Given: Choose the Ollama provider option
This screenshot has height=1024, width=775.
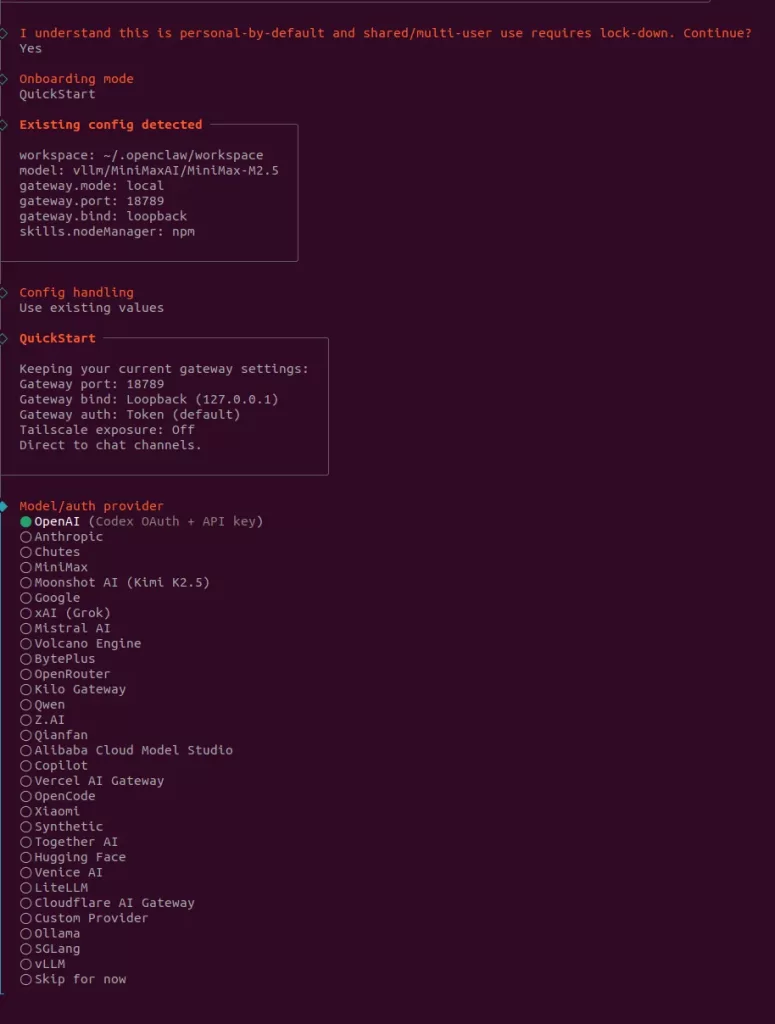Looking at the screenshot, I should [x=55, y=933].
